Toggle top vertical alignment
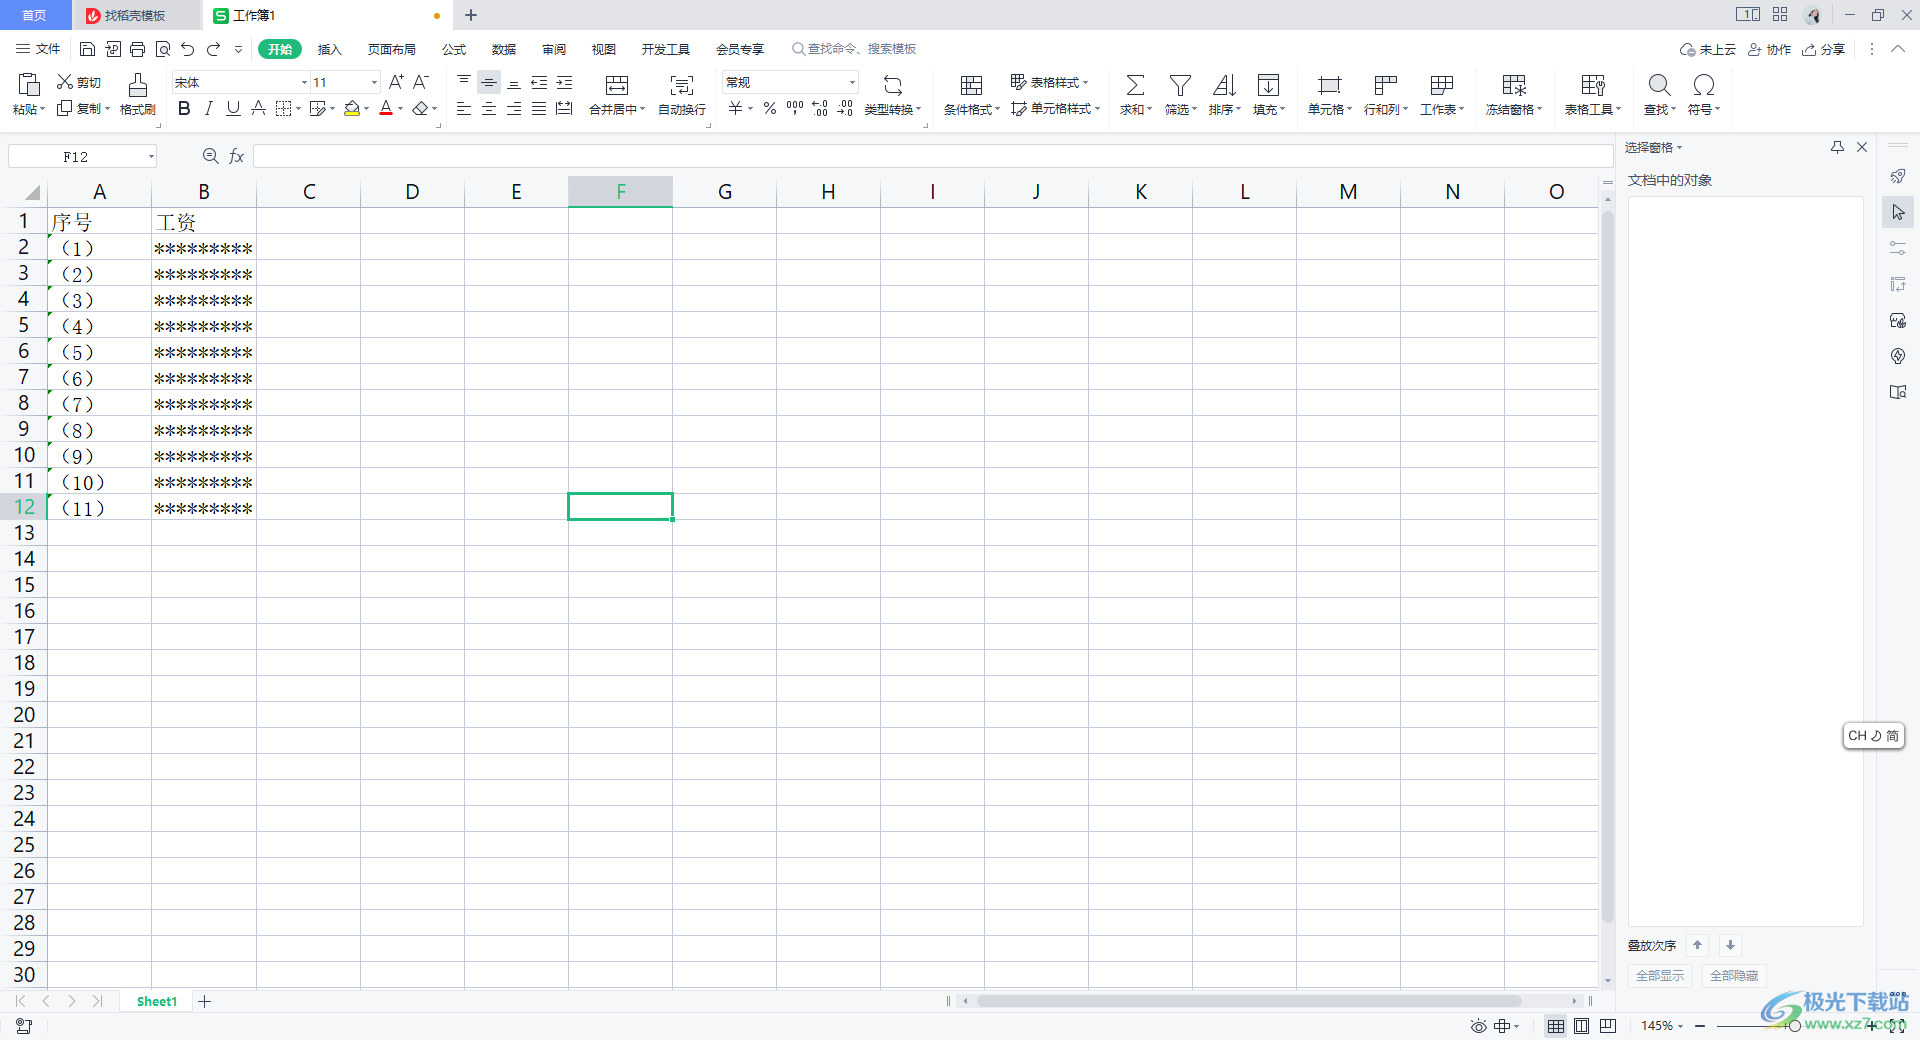This screenshot has height=1040, width=1920. pyautogui.click(x=464, y=82)
